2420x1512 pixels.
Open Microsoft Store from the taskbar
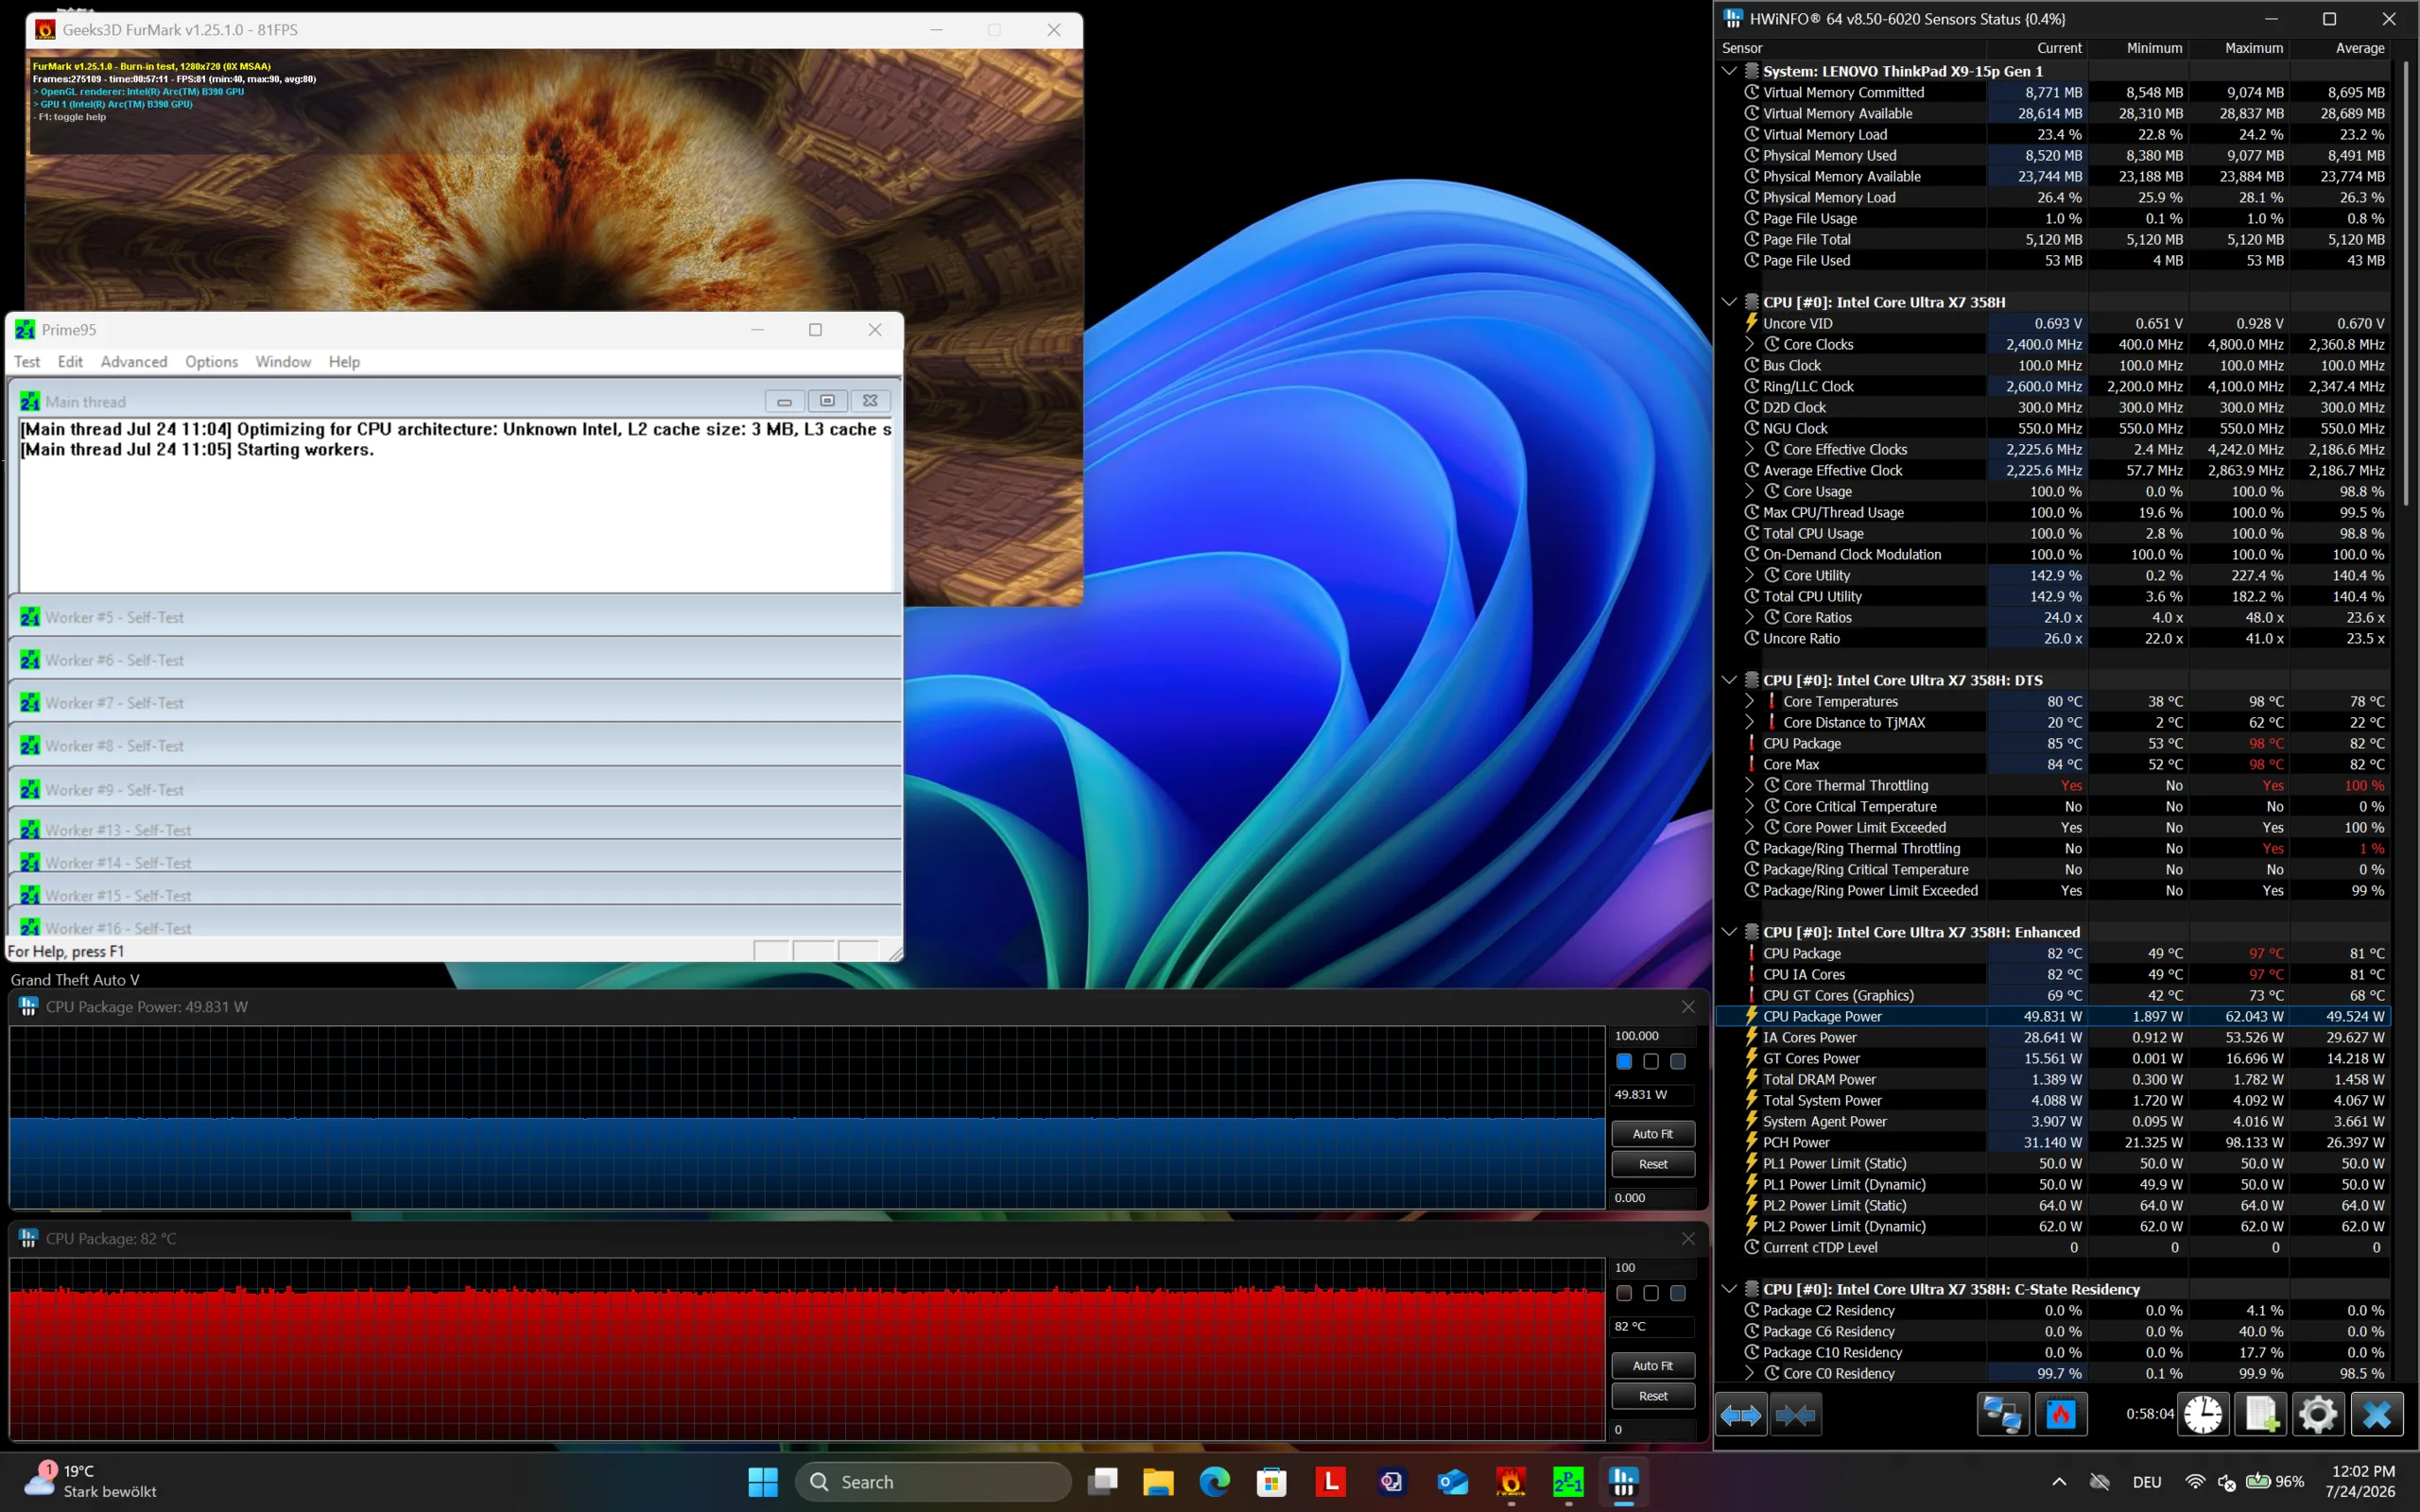[1271, 1482]
